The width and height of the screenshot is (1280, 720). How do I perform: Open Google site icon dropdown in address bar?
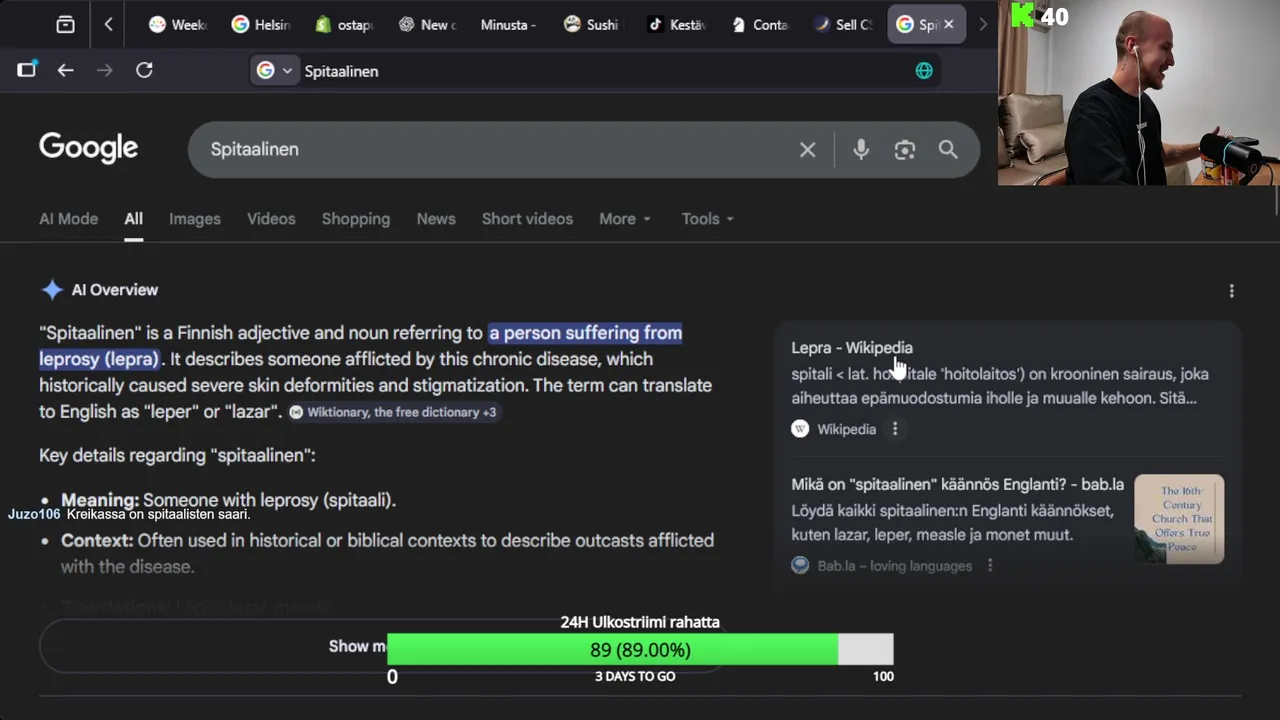coord(274,71)
